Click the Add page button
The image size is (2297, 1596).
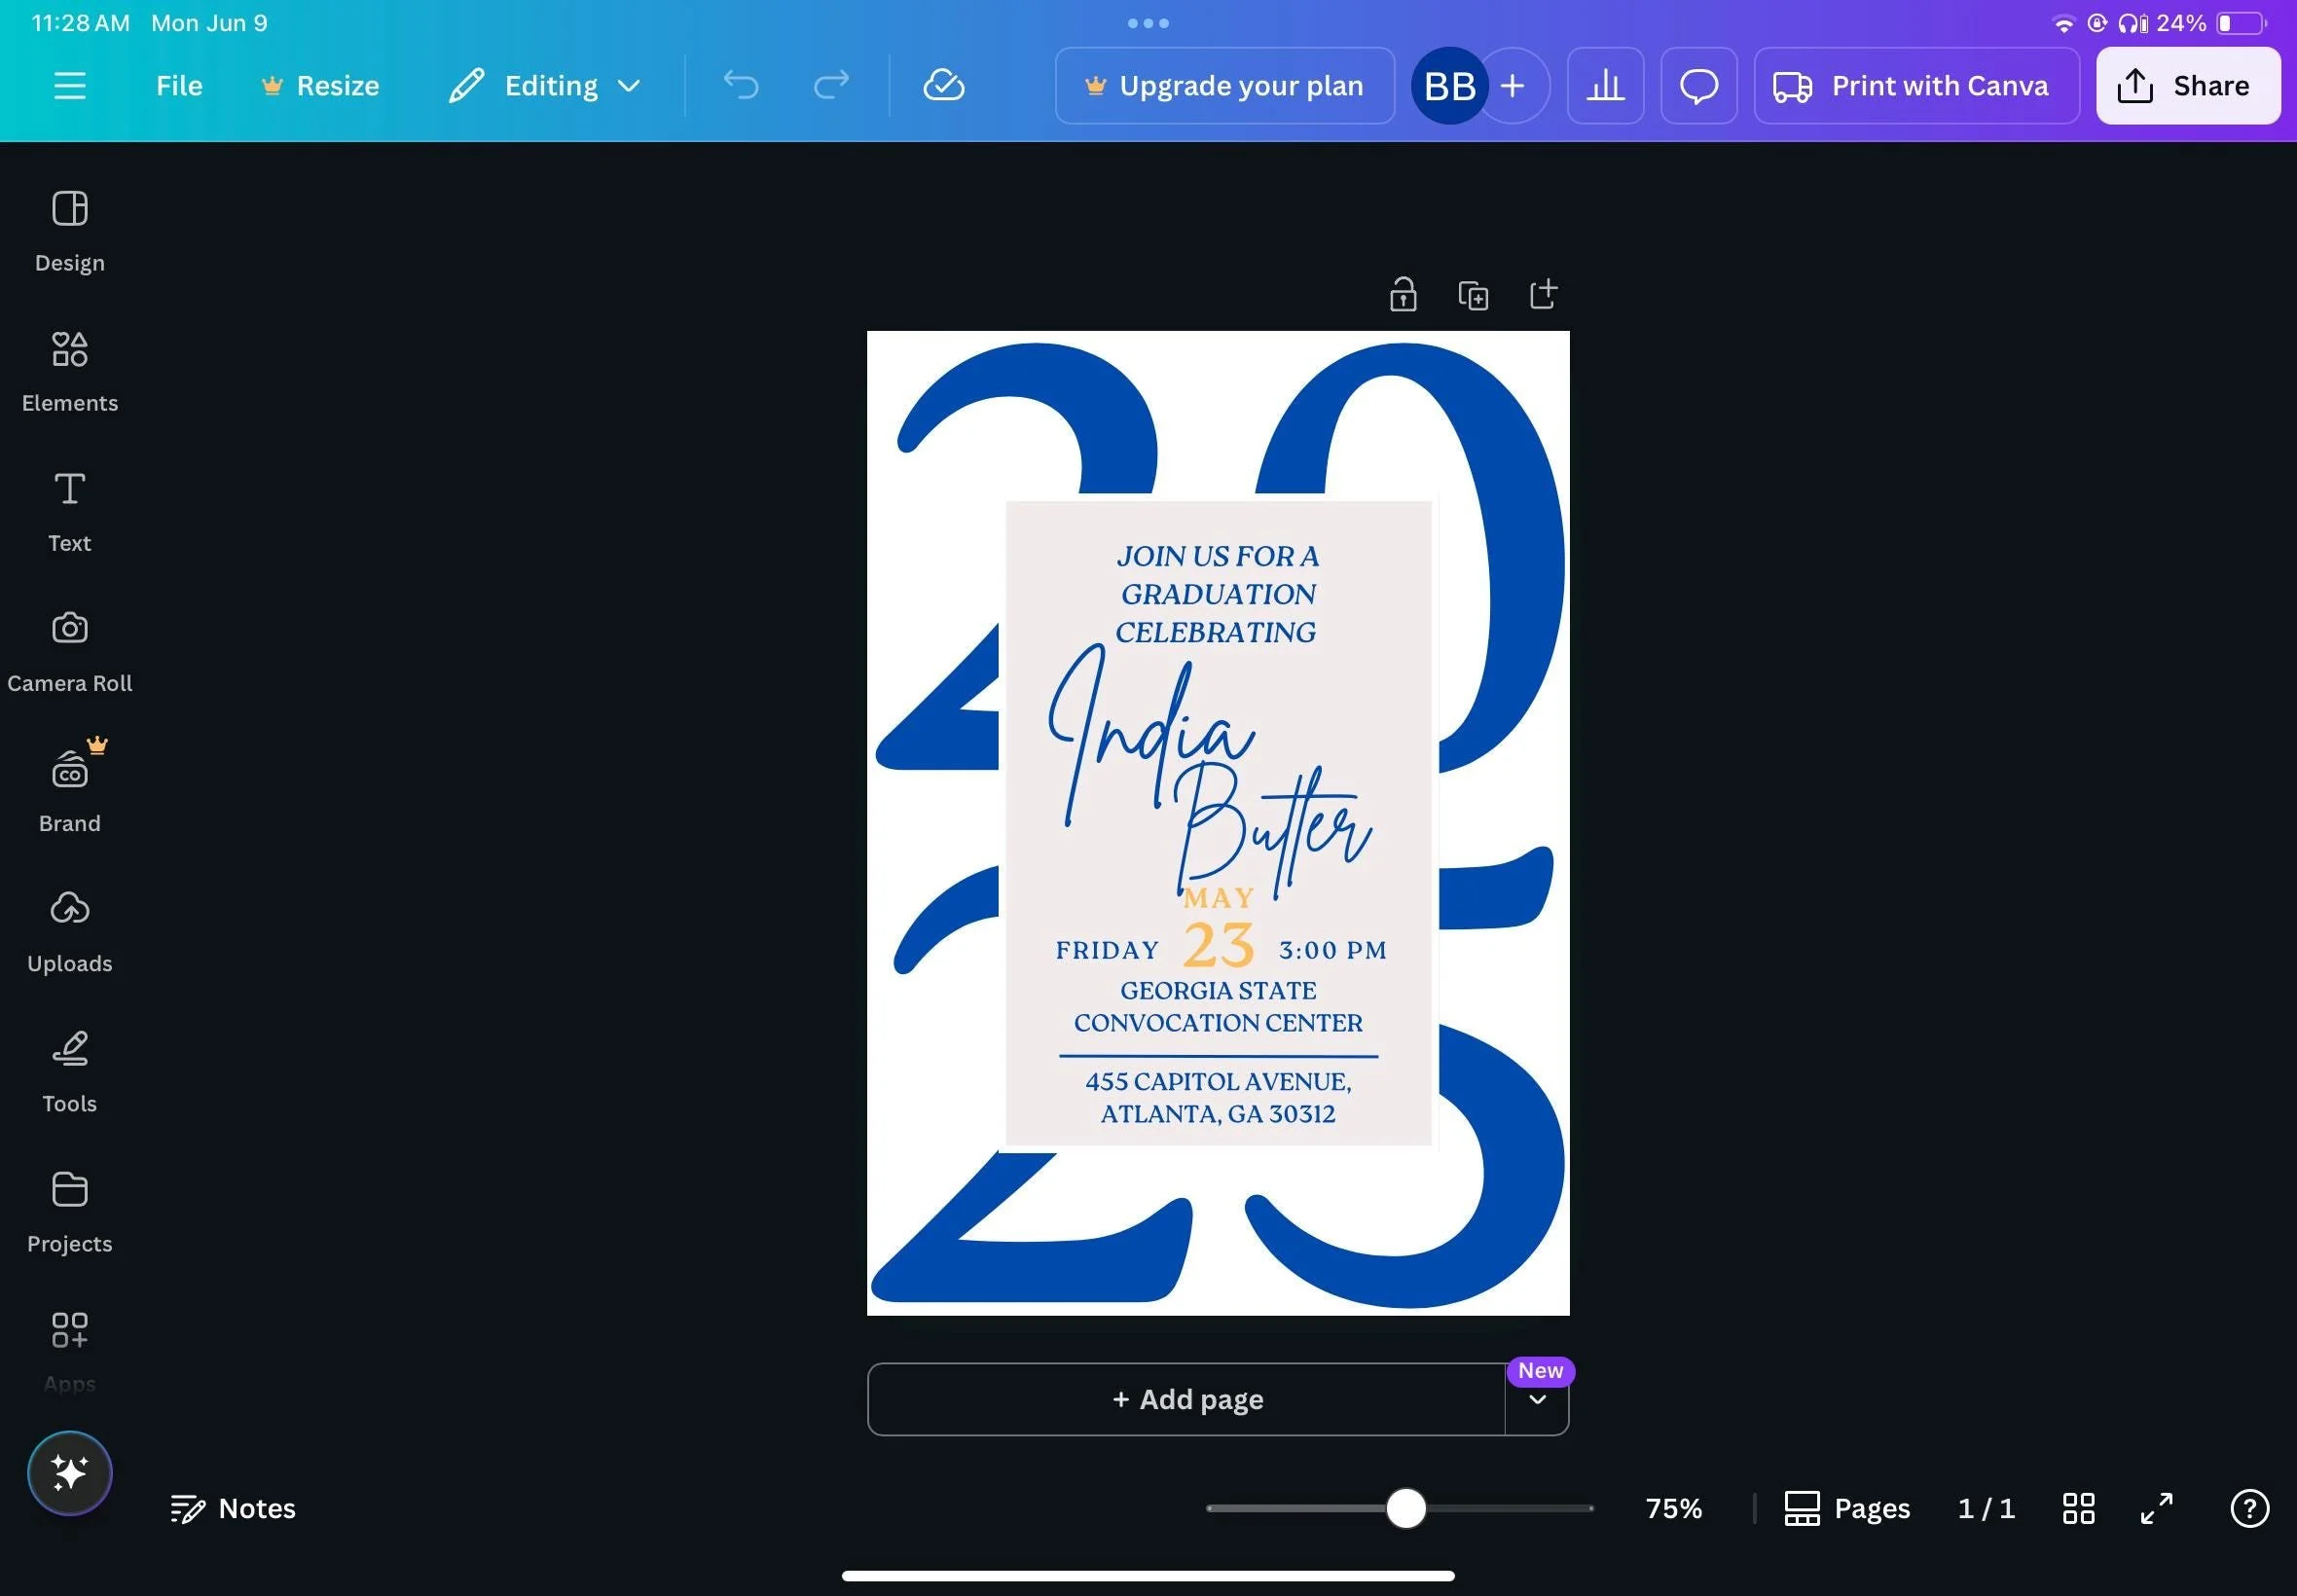point(1186,1400)
